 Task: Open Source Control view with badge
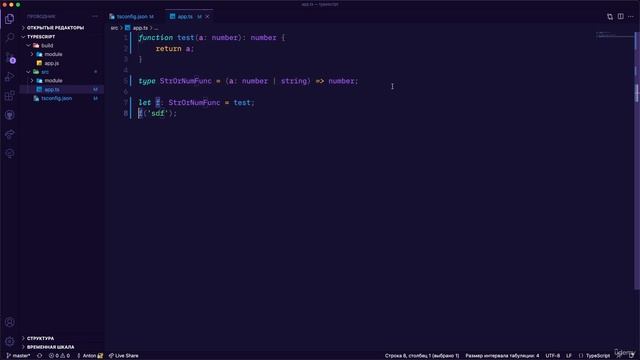(x=9, y=57)
